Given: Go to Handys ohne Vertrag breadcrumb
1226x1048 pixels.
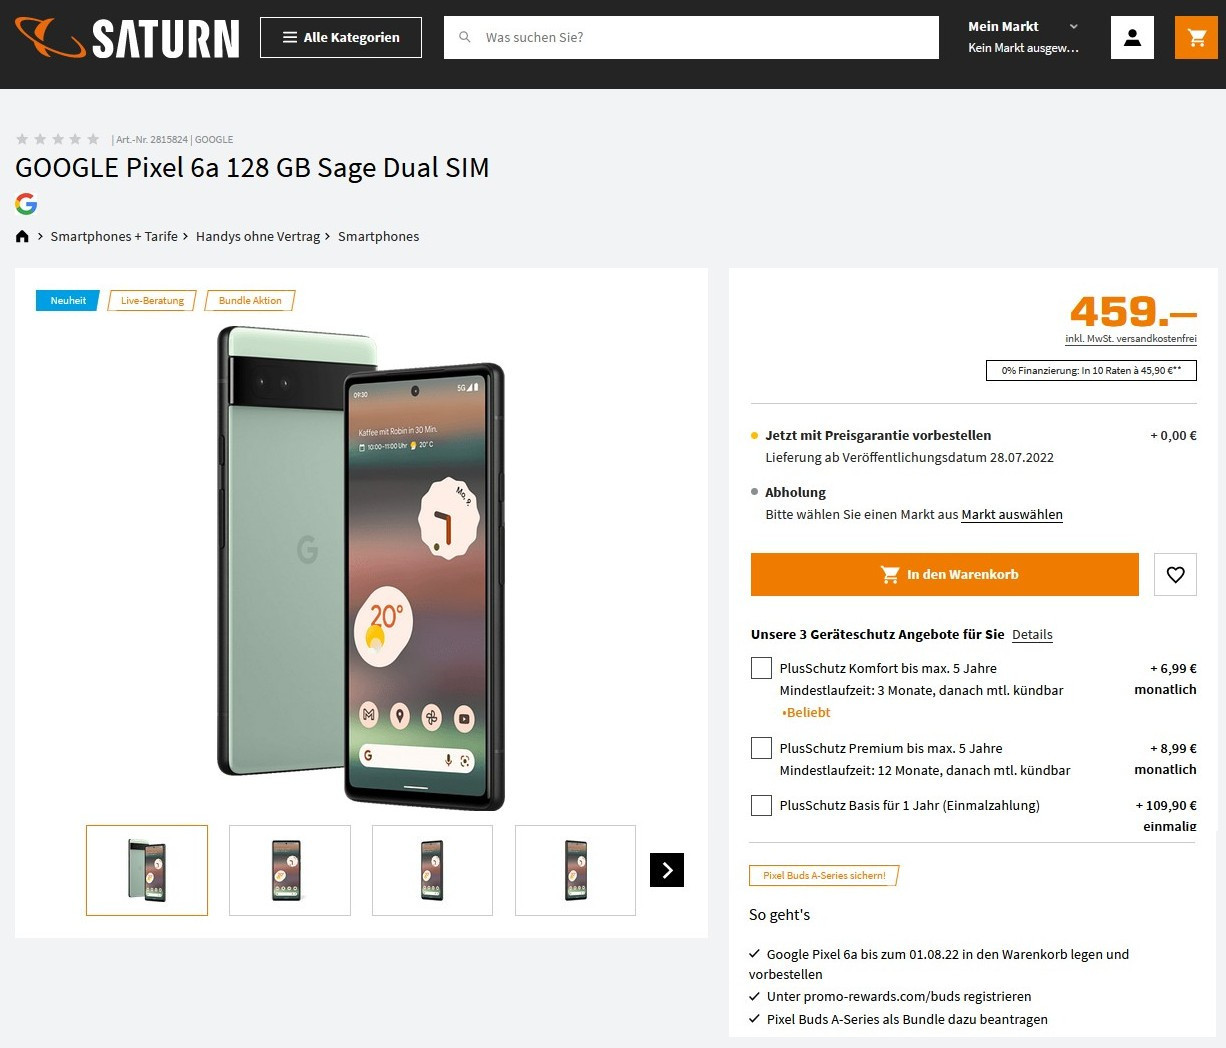Looking at the screenshot, I should coord(258,237).
